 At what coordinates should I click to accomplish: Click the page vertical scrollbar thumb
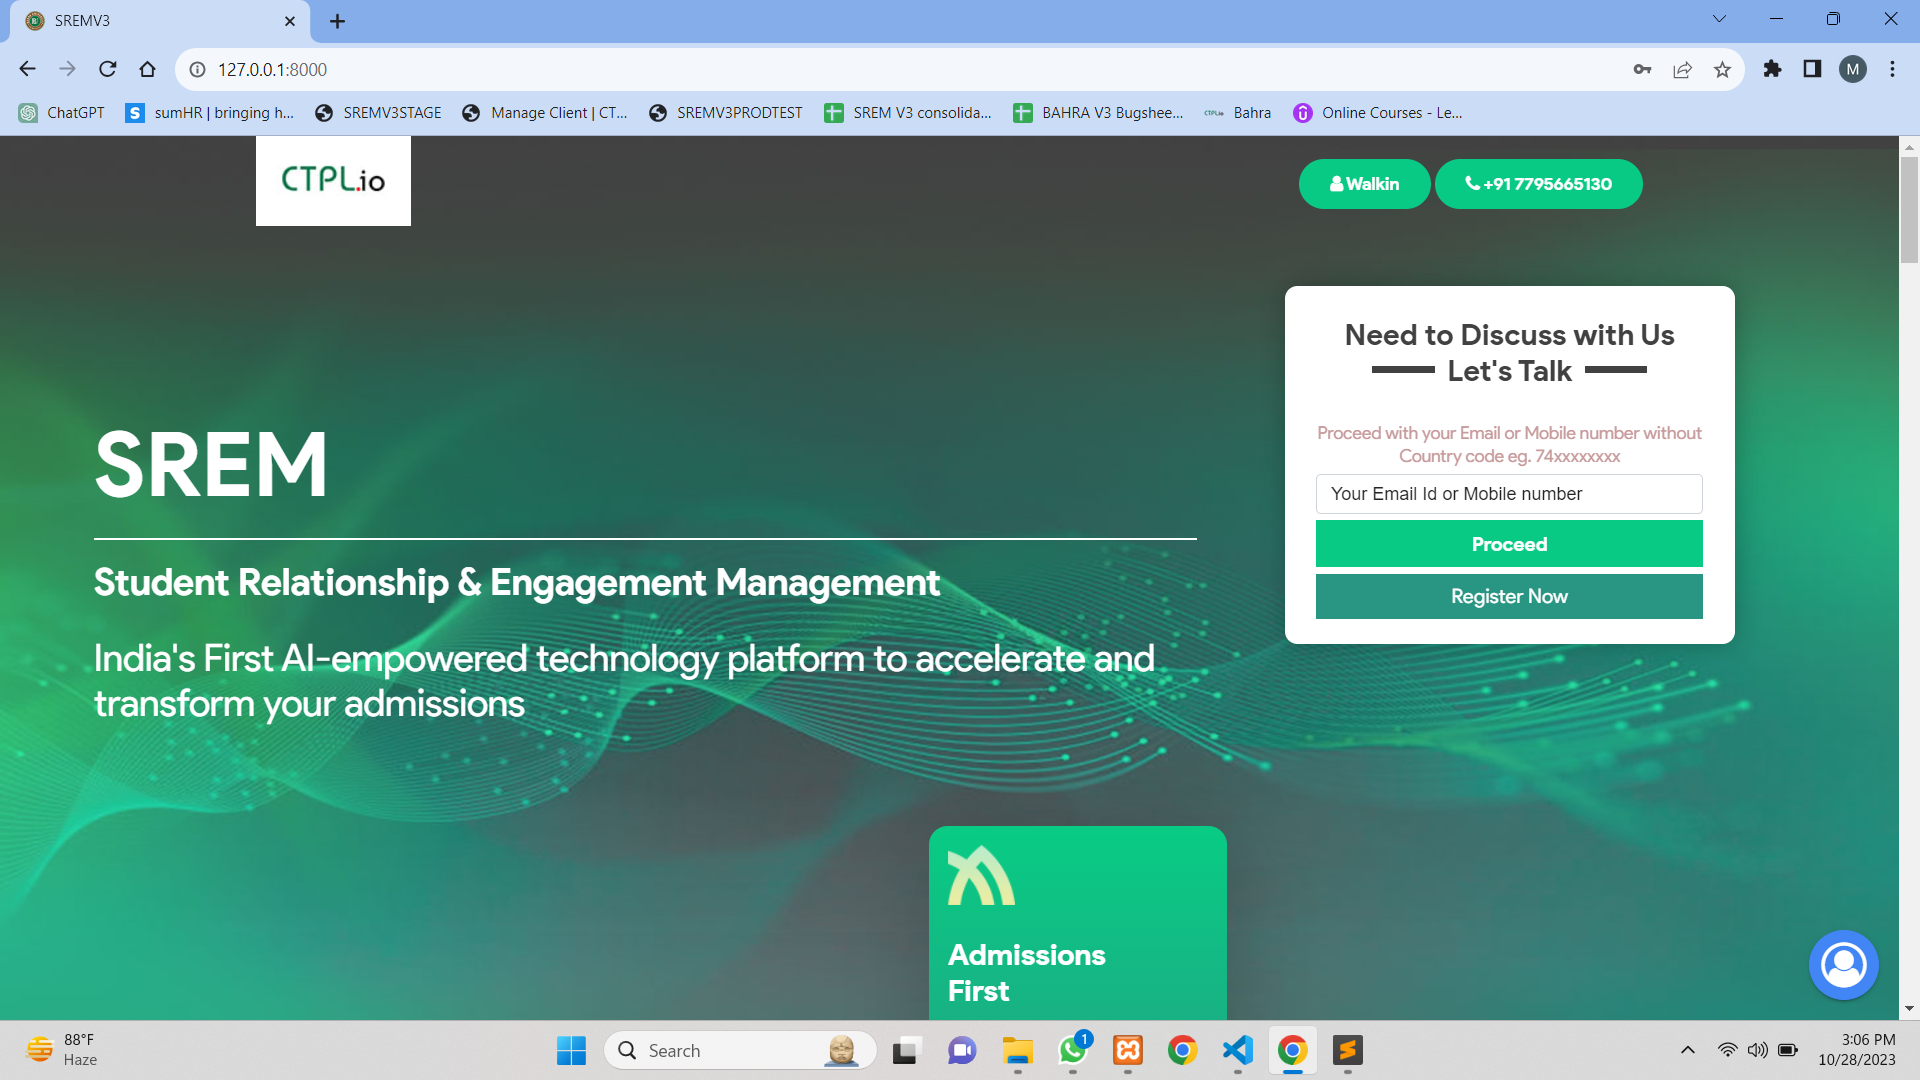pyautogui.click(x=1909, y=210)
